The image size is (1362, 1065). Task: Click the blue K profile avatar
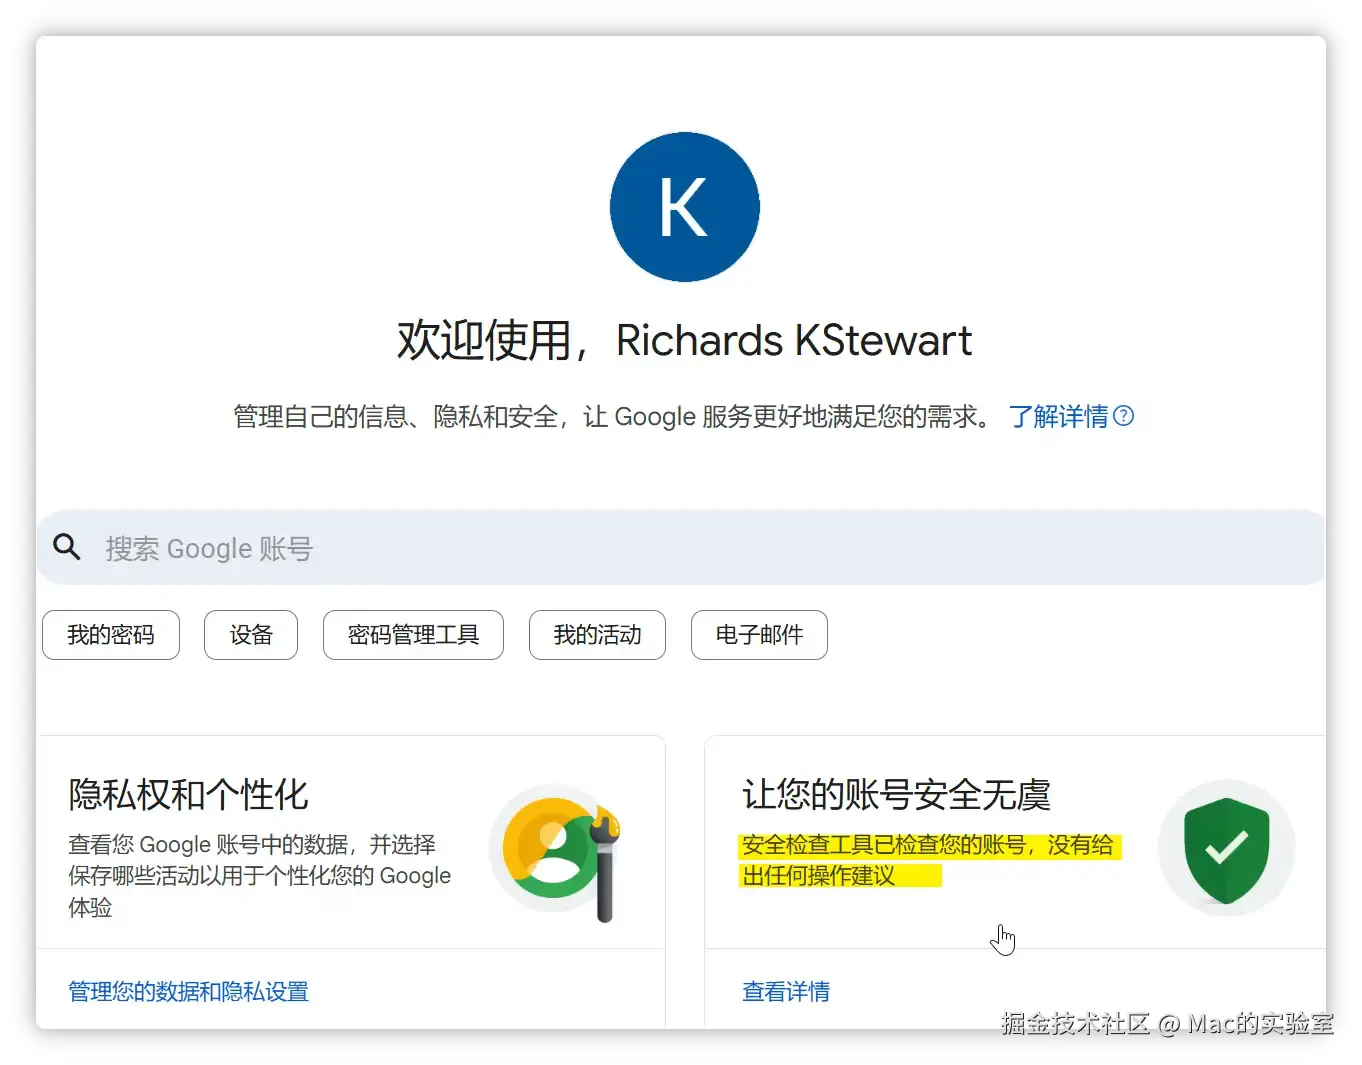(685, 207)
